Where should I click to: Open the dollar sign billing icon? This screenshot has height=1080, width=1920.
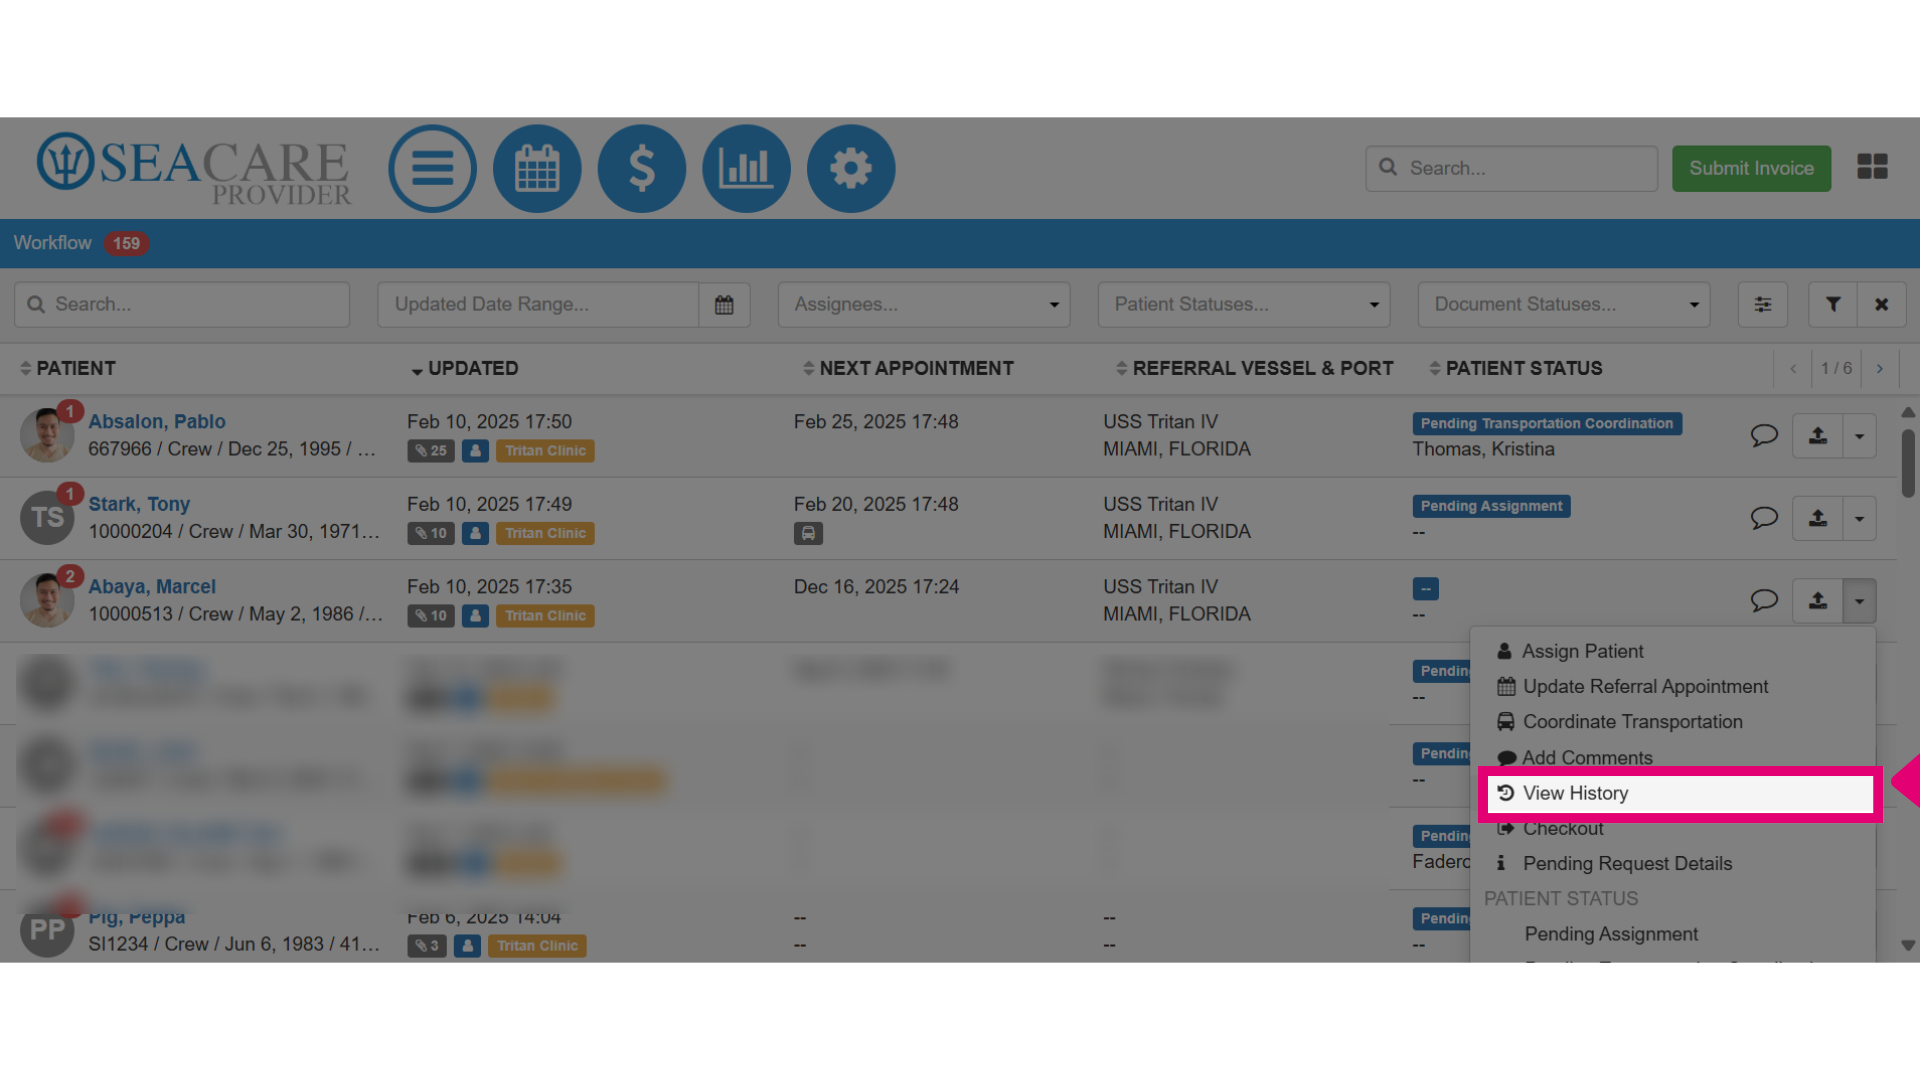click(642, 168)
